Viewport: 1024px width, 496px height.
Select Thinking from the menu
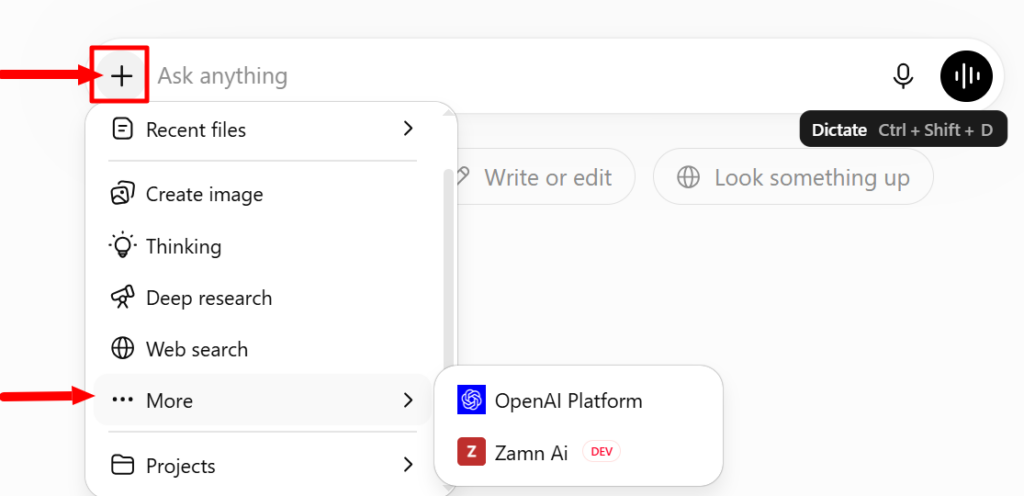click(262, 246)
